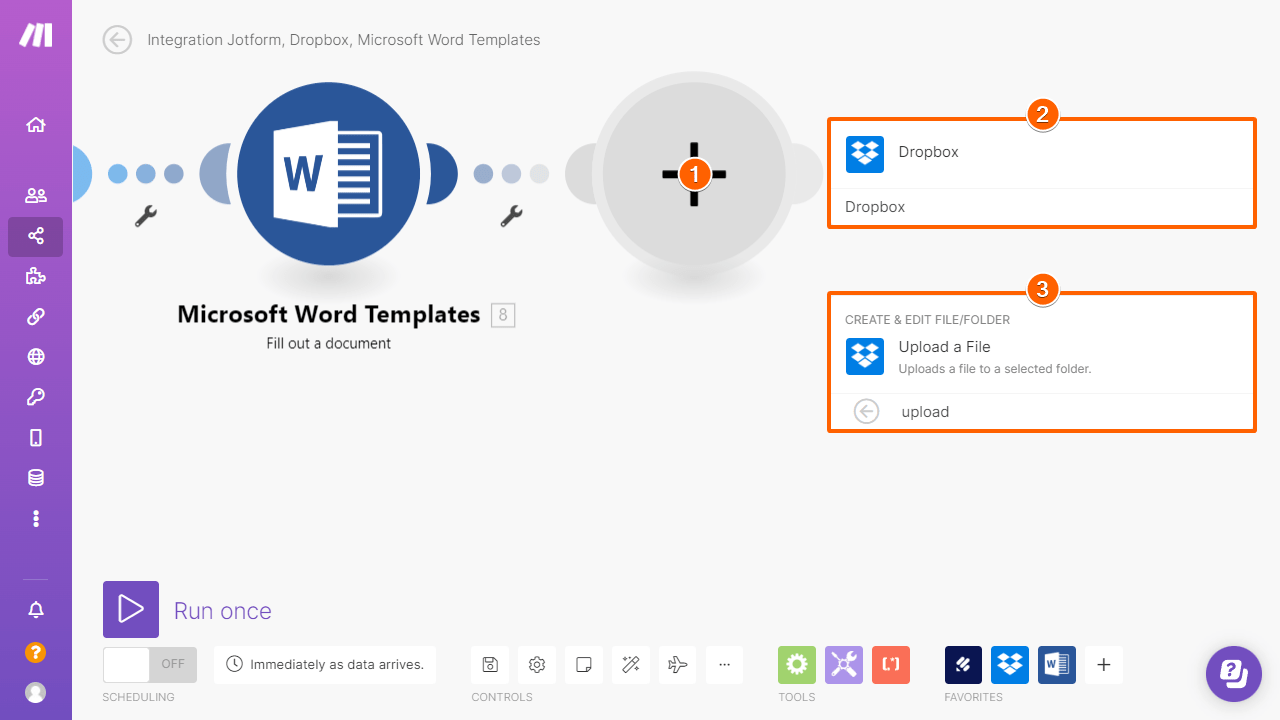Image resolution: width=1280 pixels, height=720 pixels.
Task: Save the scenario with the disk icon
Action: (490, 664)
